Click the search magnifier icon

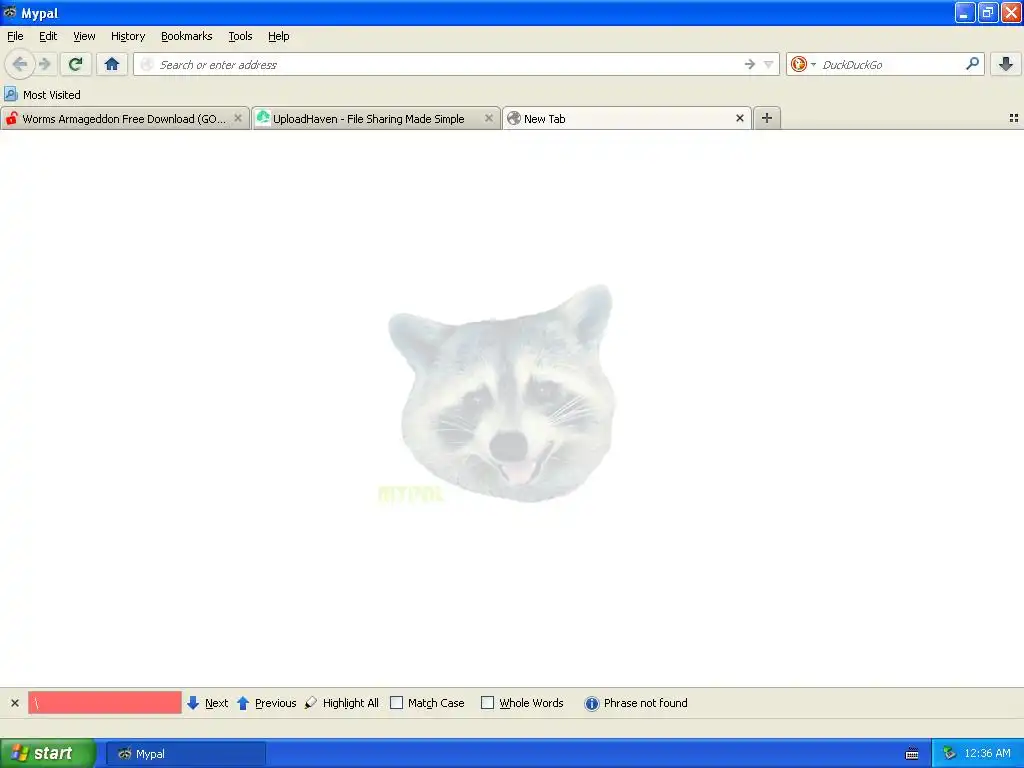(x=972, y=64)
